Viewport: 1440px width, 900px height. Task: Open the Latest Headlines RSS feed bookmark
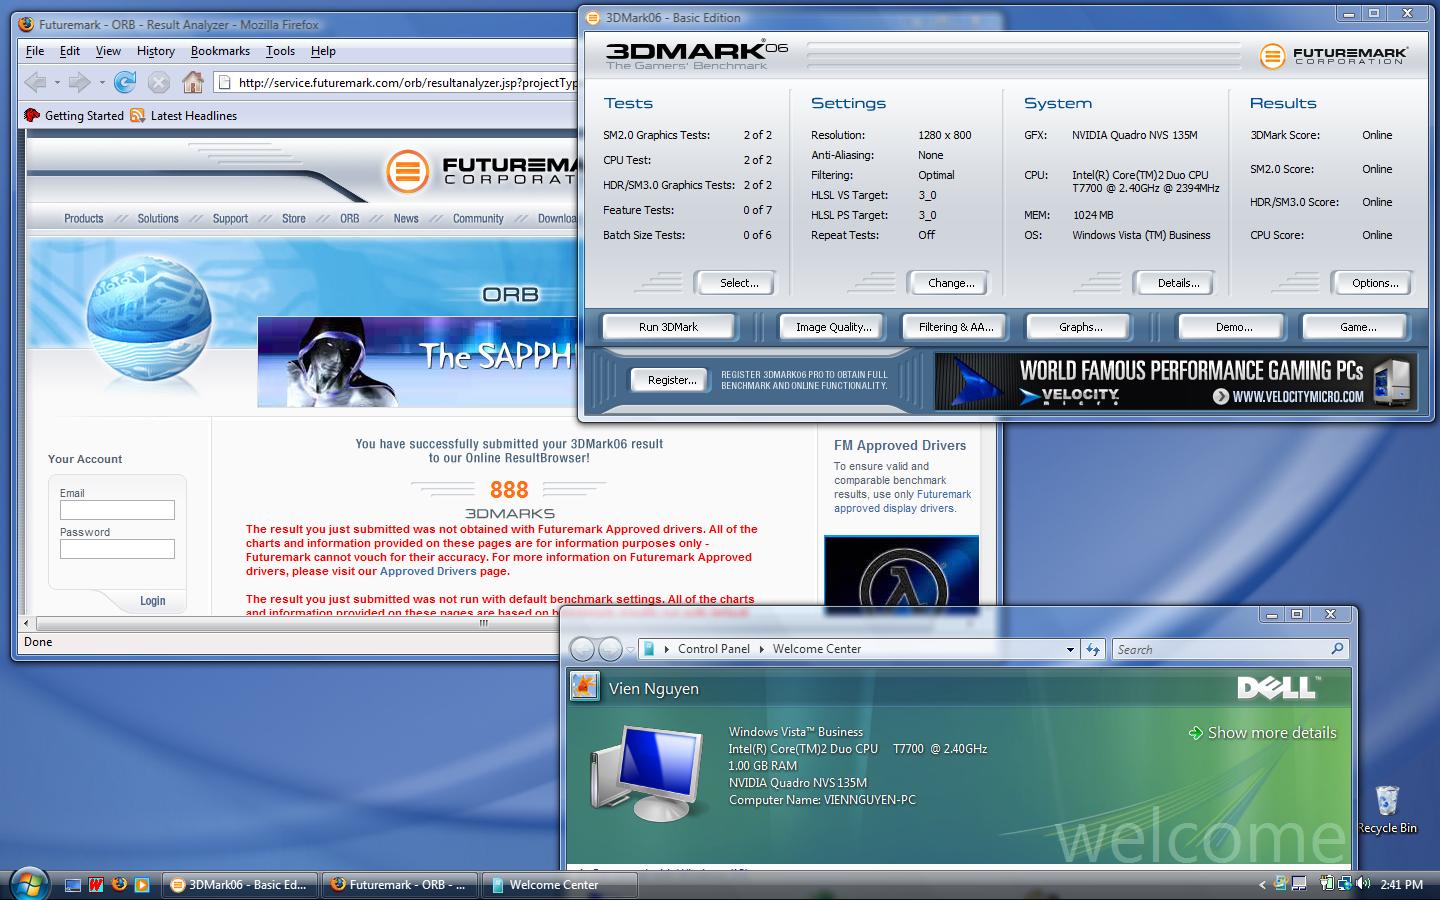tap(183, 116)
